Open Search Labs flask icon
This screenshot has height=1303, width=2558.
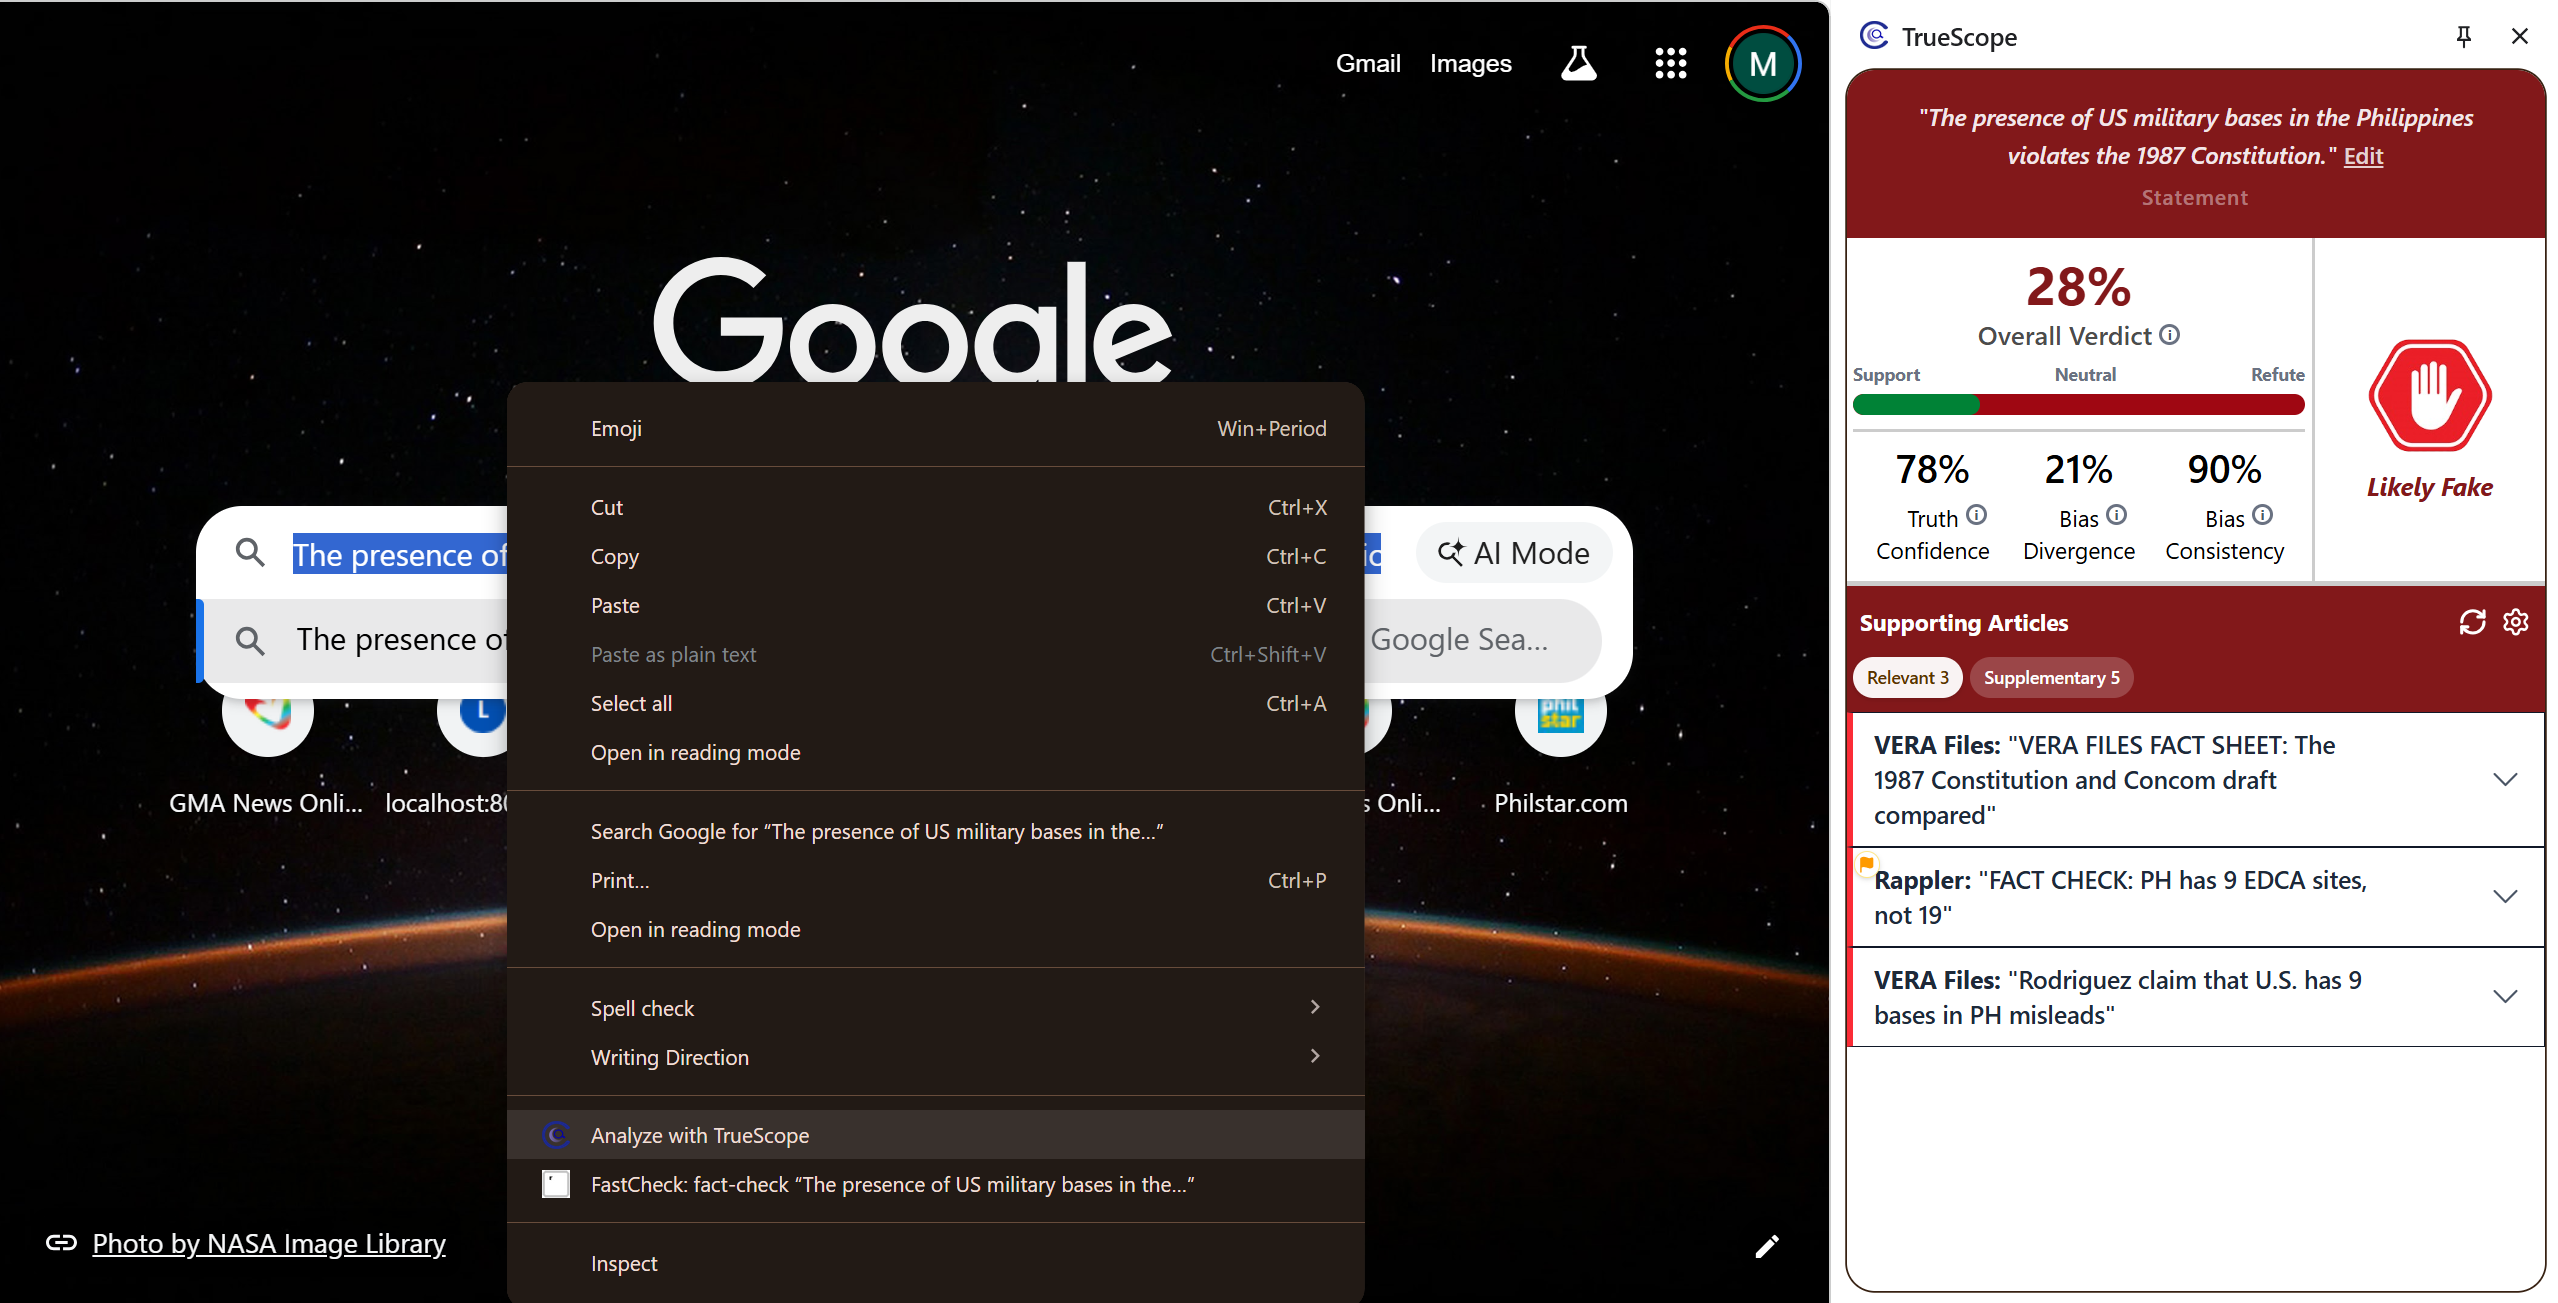(1578, 63)
